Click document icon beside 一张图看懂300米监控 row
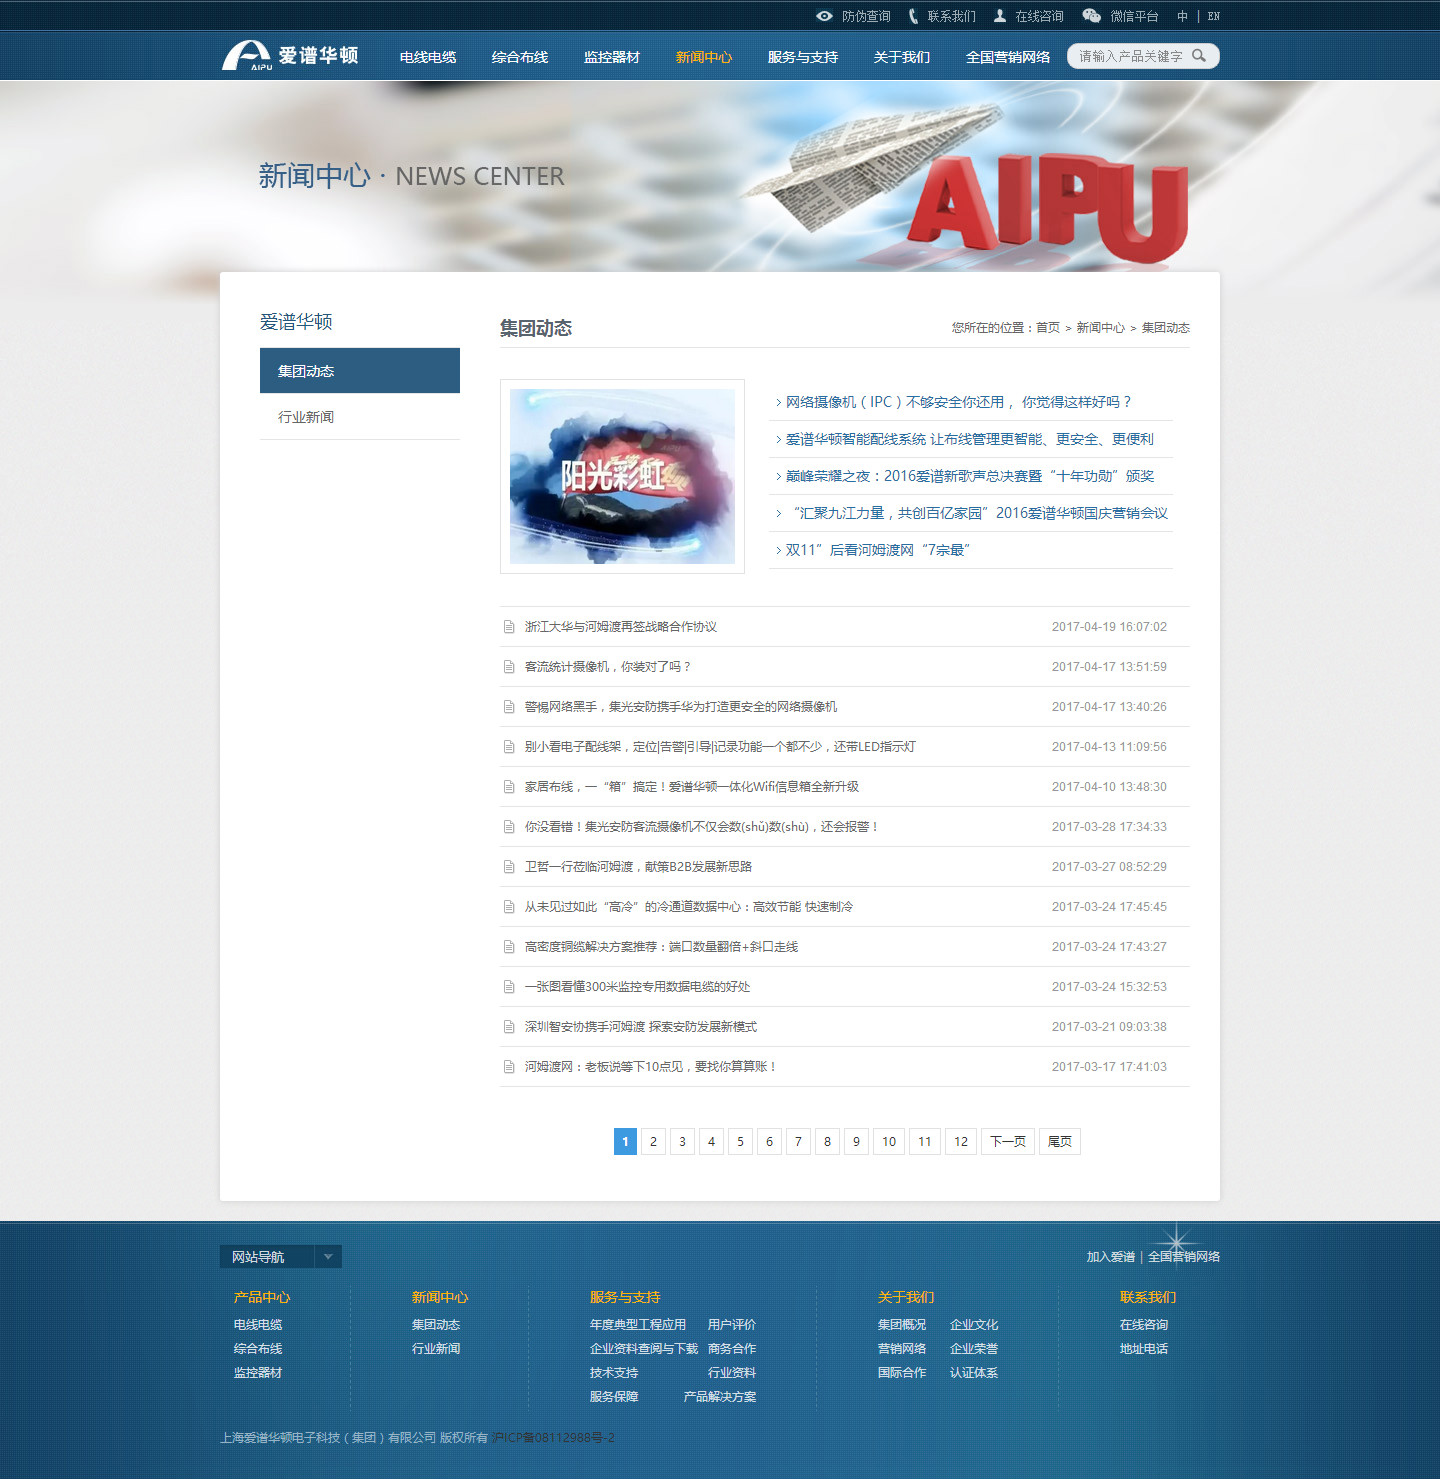 tap(509, 987)
